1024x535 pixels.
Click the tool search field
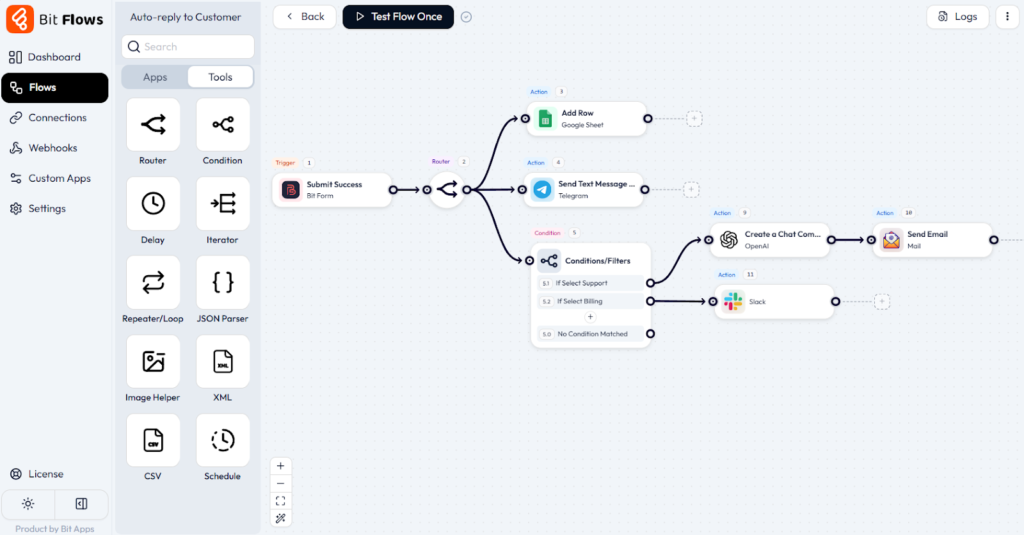pyautogui.click(x=188, y=47)
